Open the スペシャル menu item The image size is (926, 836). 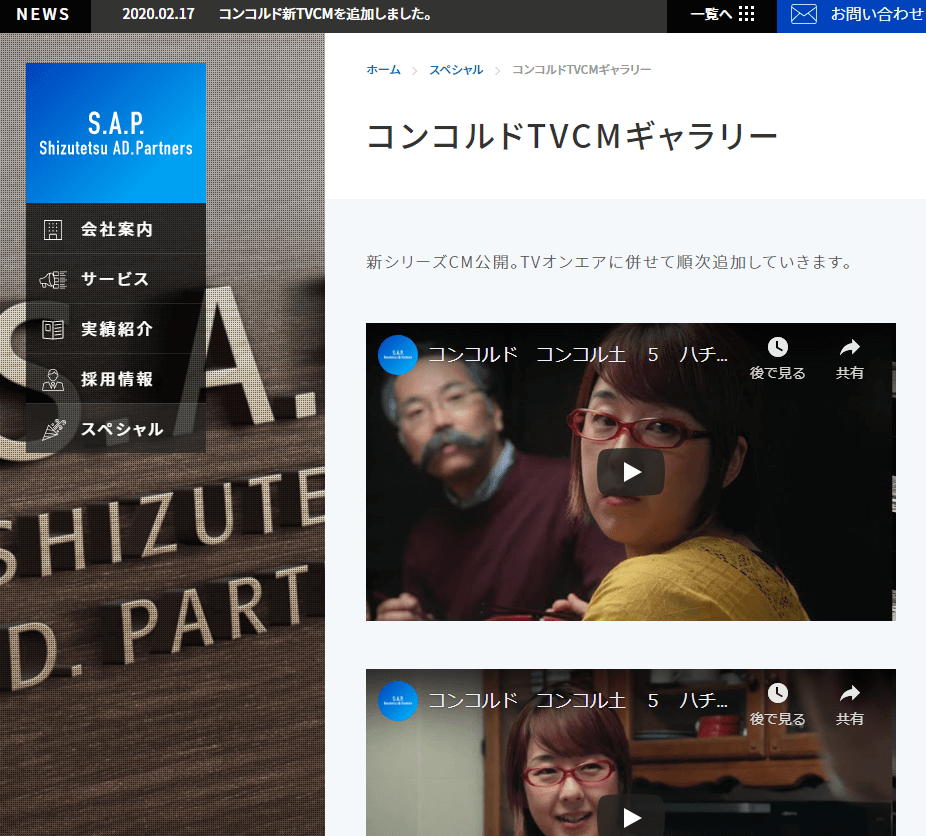click(x=116, y=429)
